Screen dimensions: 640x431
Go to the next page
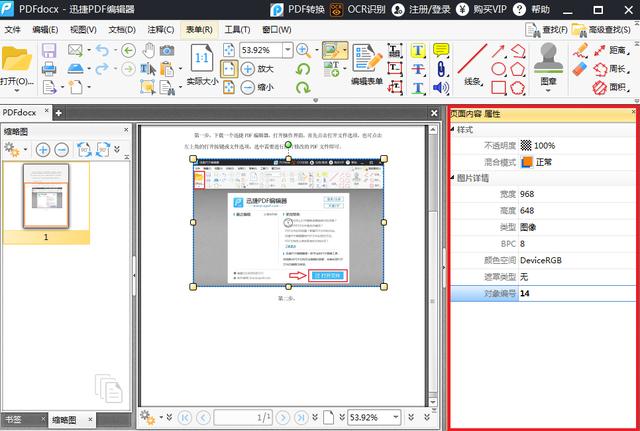tap(282, 417)
